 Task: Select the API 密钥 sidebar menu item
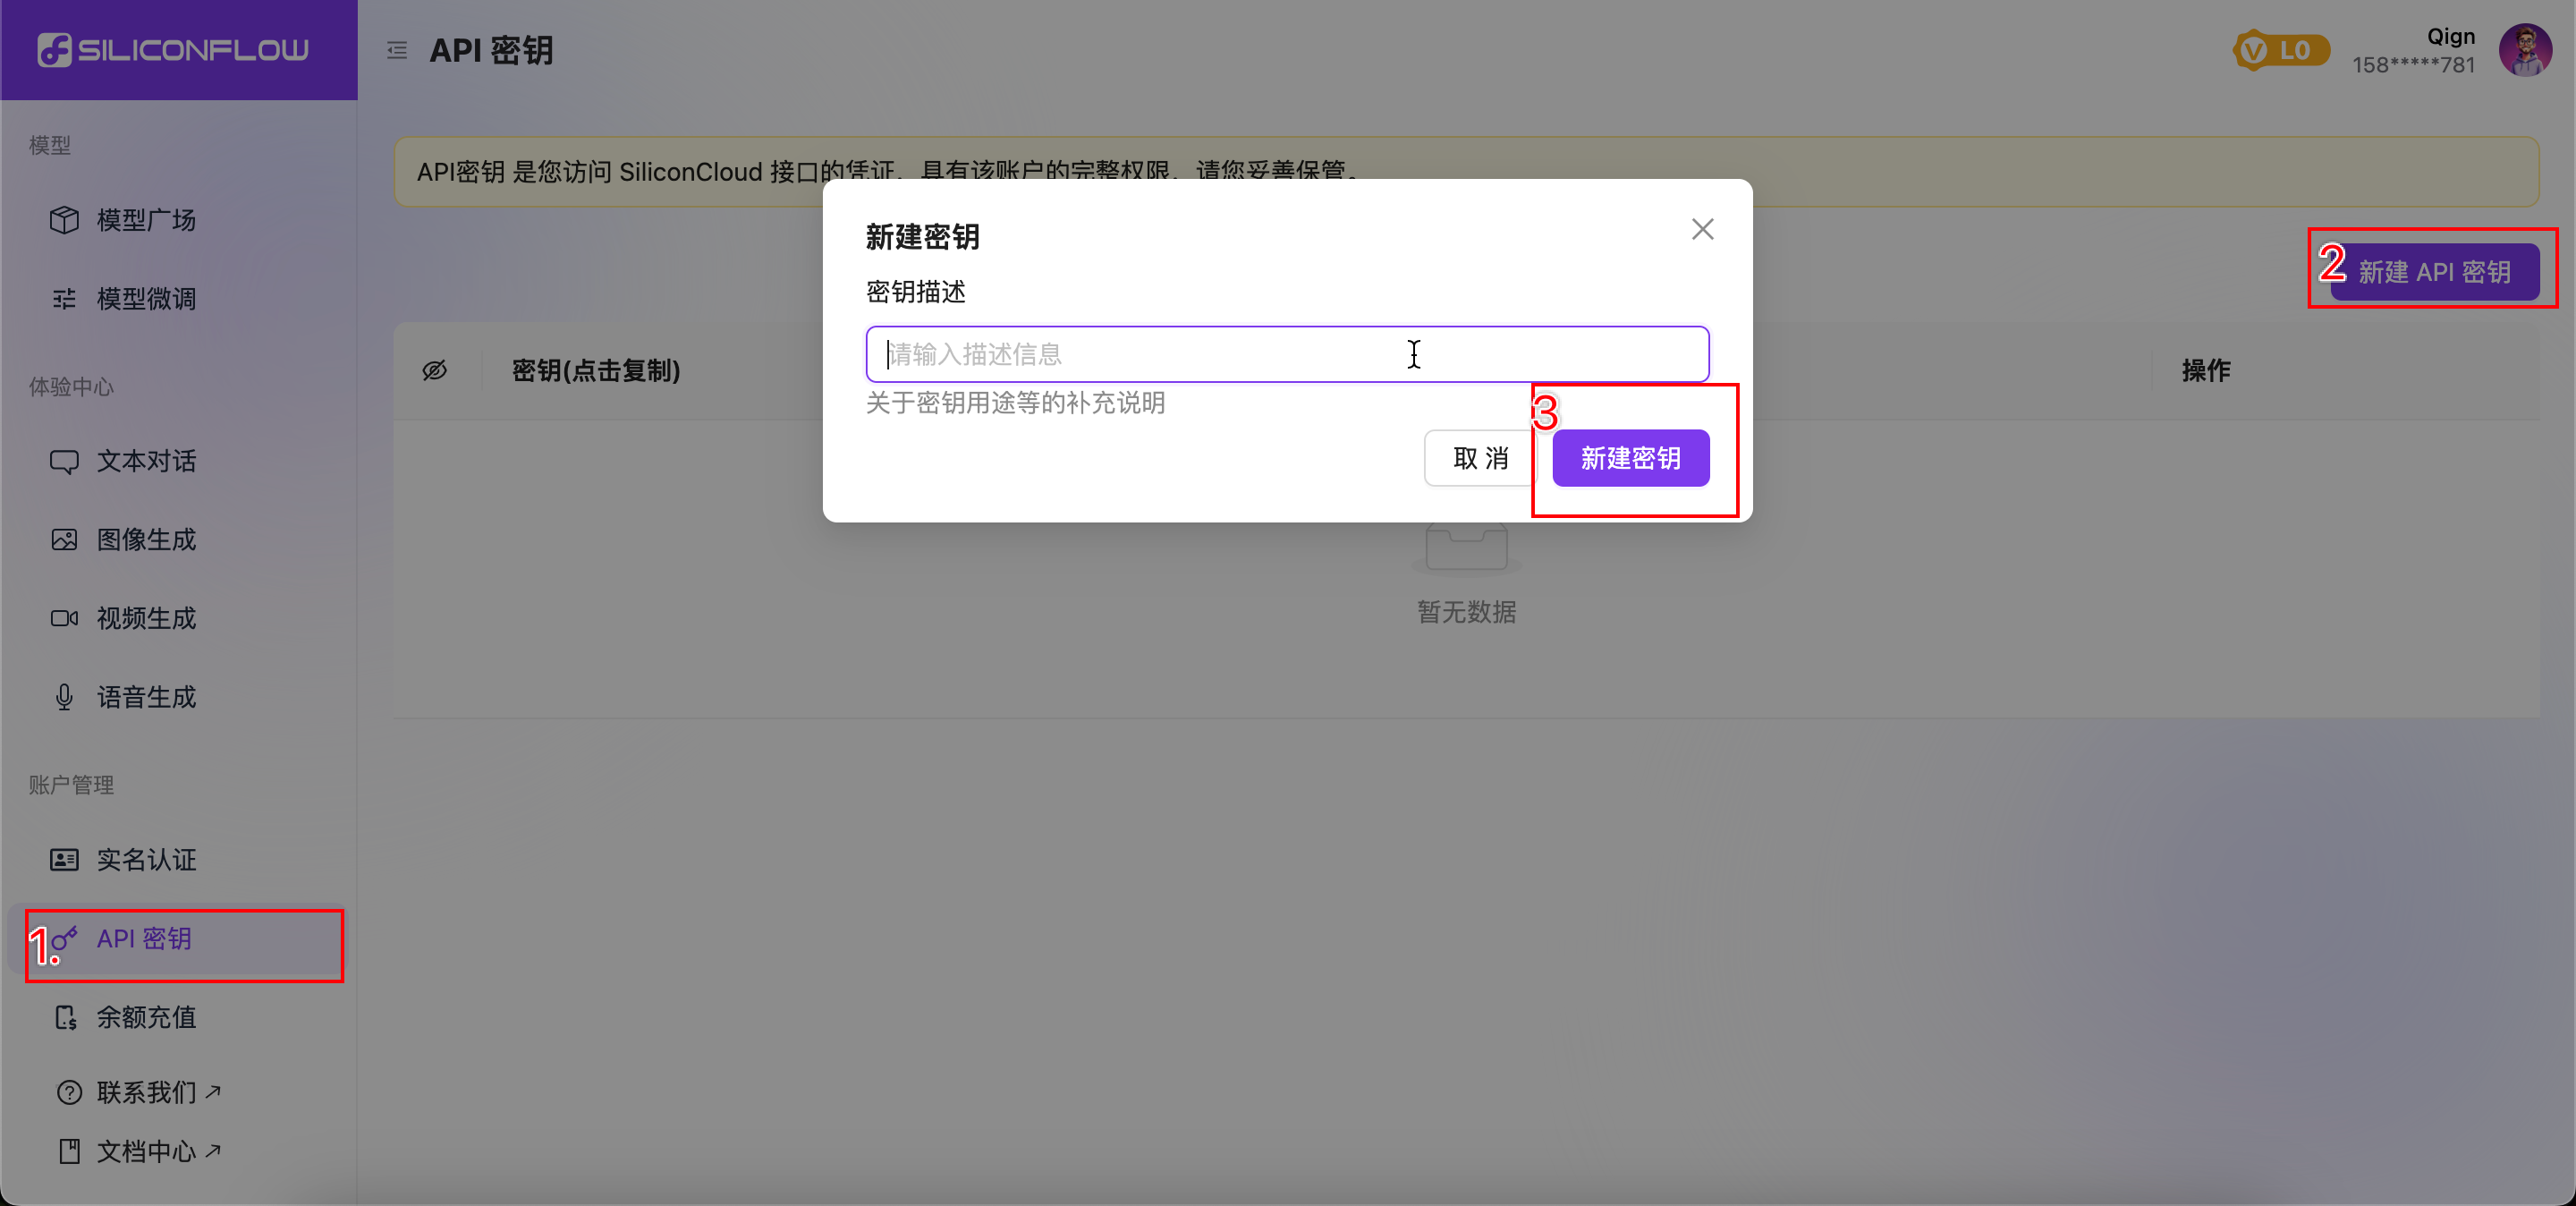(144, 938)
